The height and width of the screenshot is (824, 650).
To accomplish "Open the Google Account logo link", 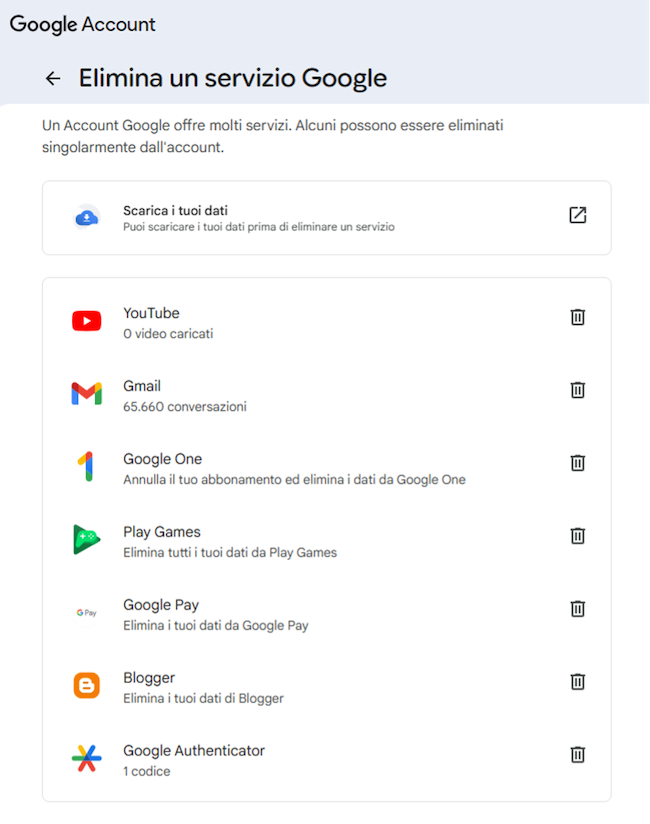I will coord(83,24).
